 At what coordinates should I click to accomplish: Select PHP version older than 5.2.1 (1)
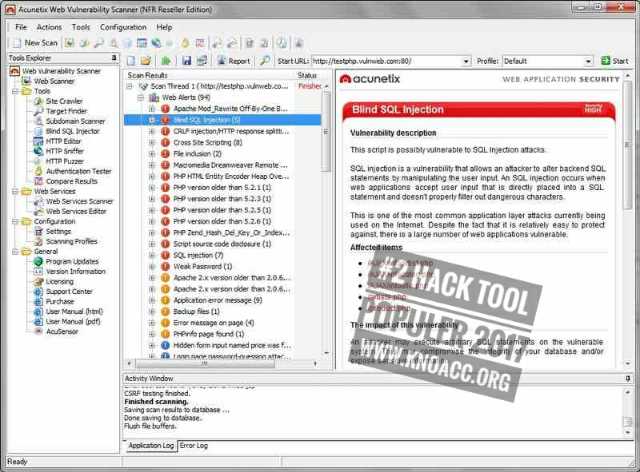222,187
